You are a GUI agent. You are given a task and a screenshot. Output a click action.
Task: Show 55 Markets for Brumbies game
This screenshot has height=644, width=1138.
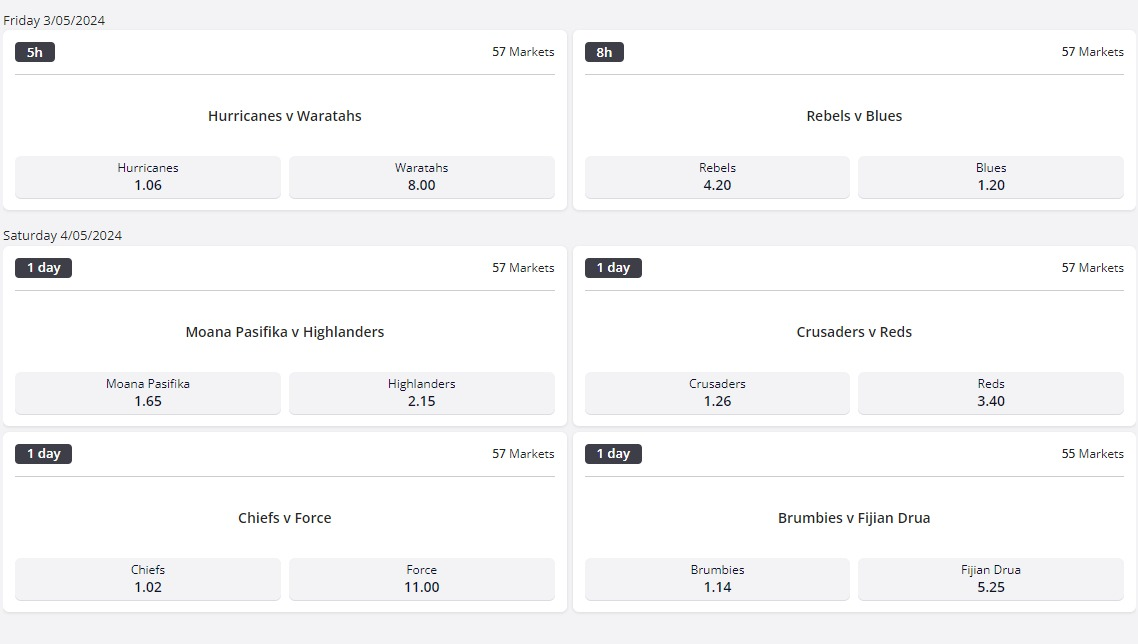click(x=1092, y=454)
